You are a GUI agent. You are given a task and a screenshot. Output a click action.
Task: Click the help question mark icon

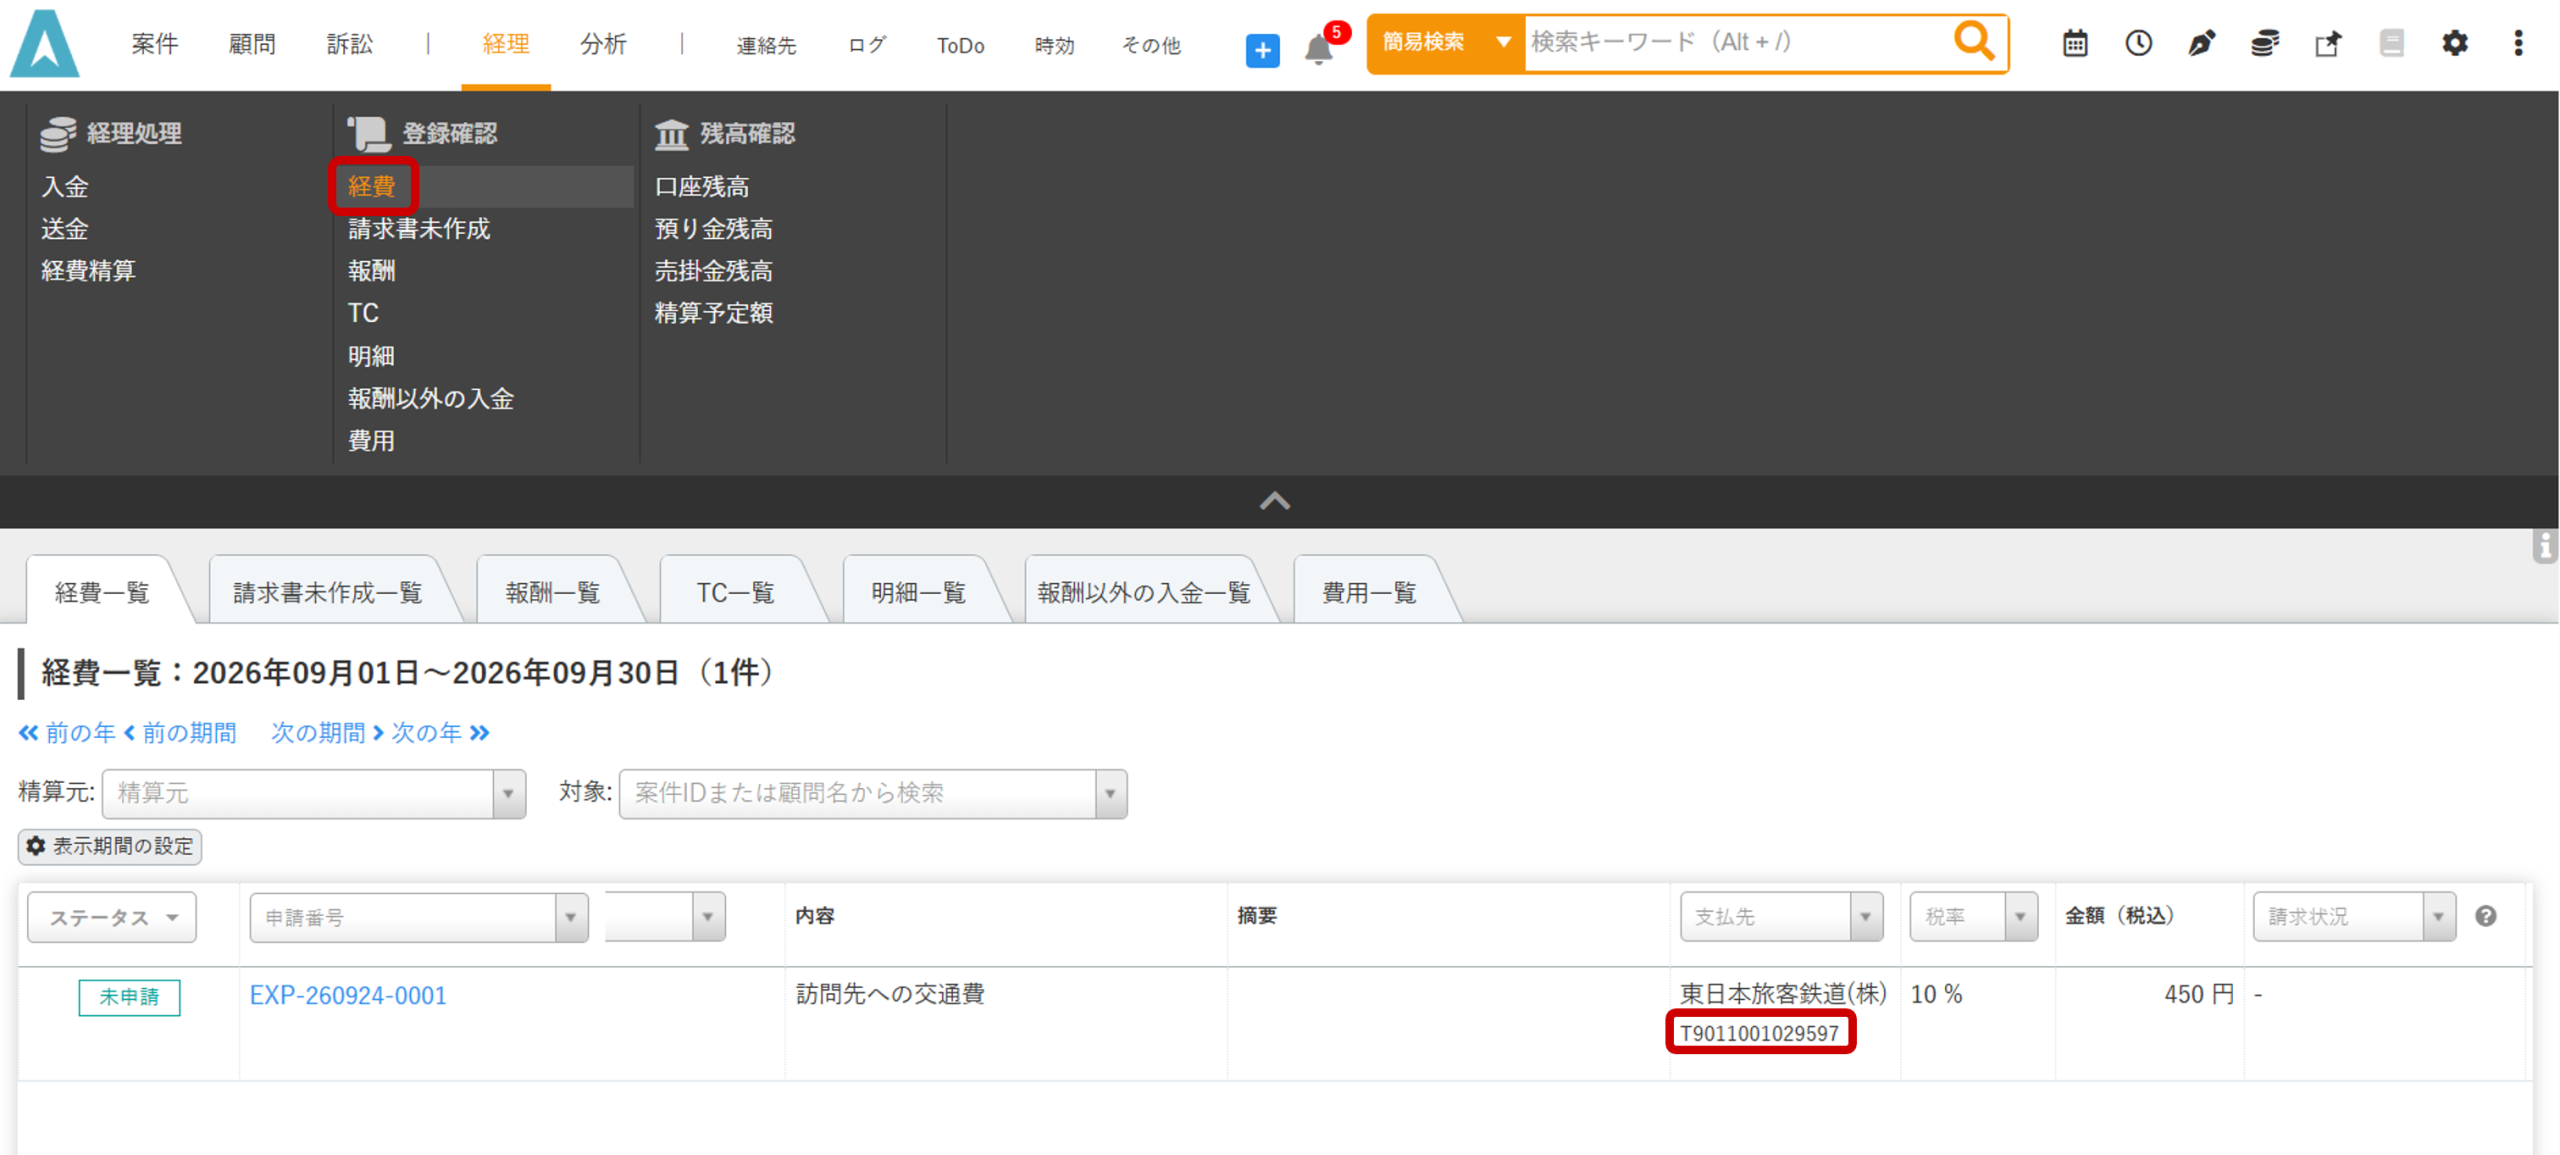point(2486,916)
